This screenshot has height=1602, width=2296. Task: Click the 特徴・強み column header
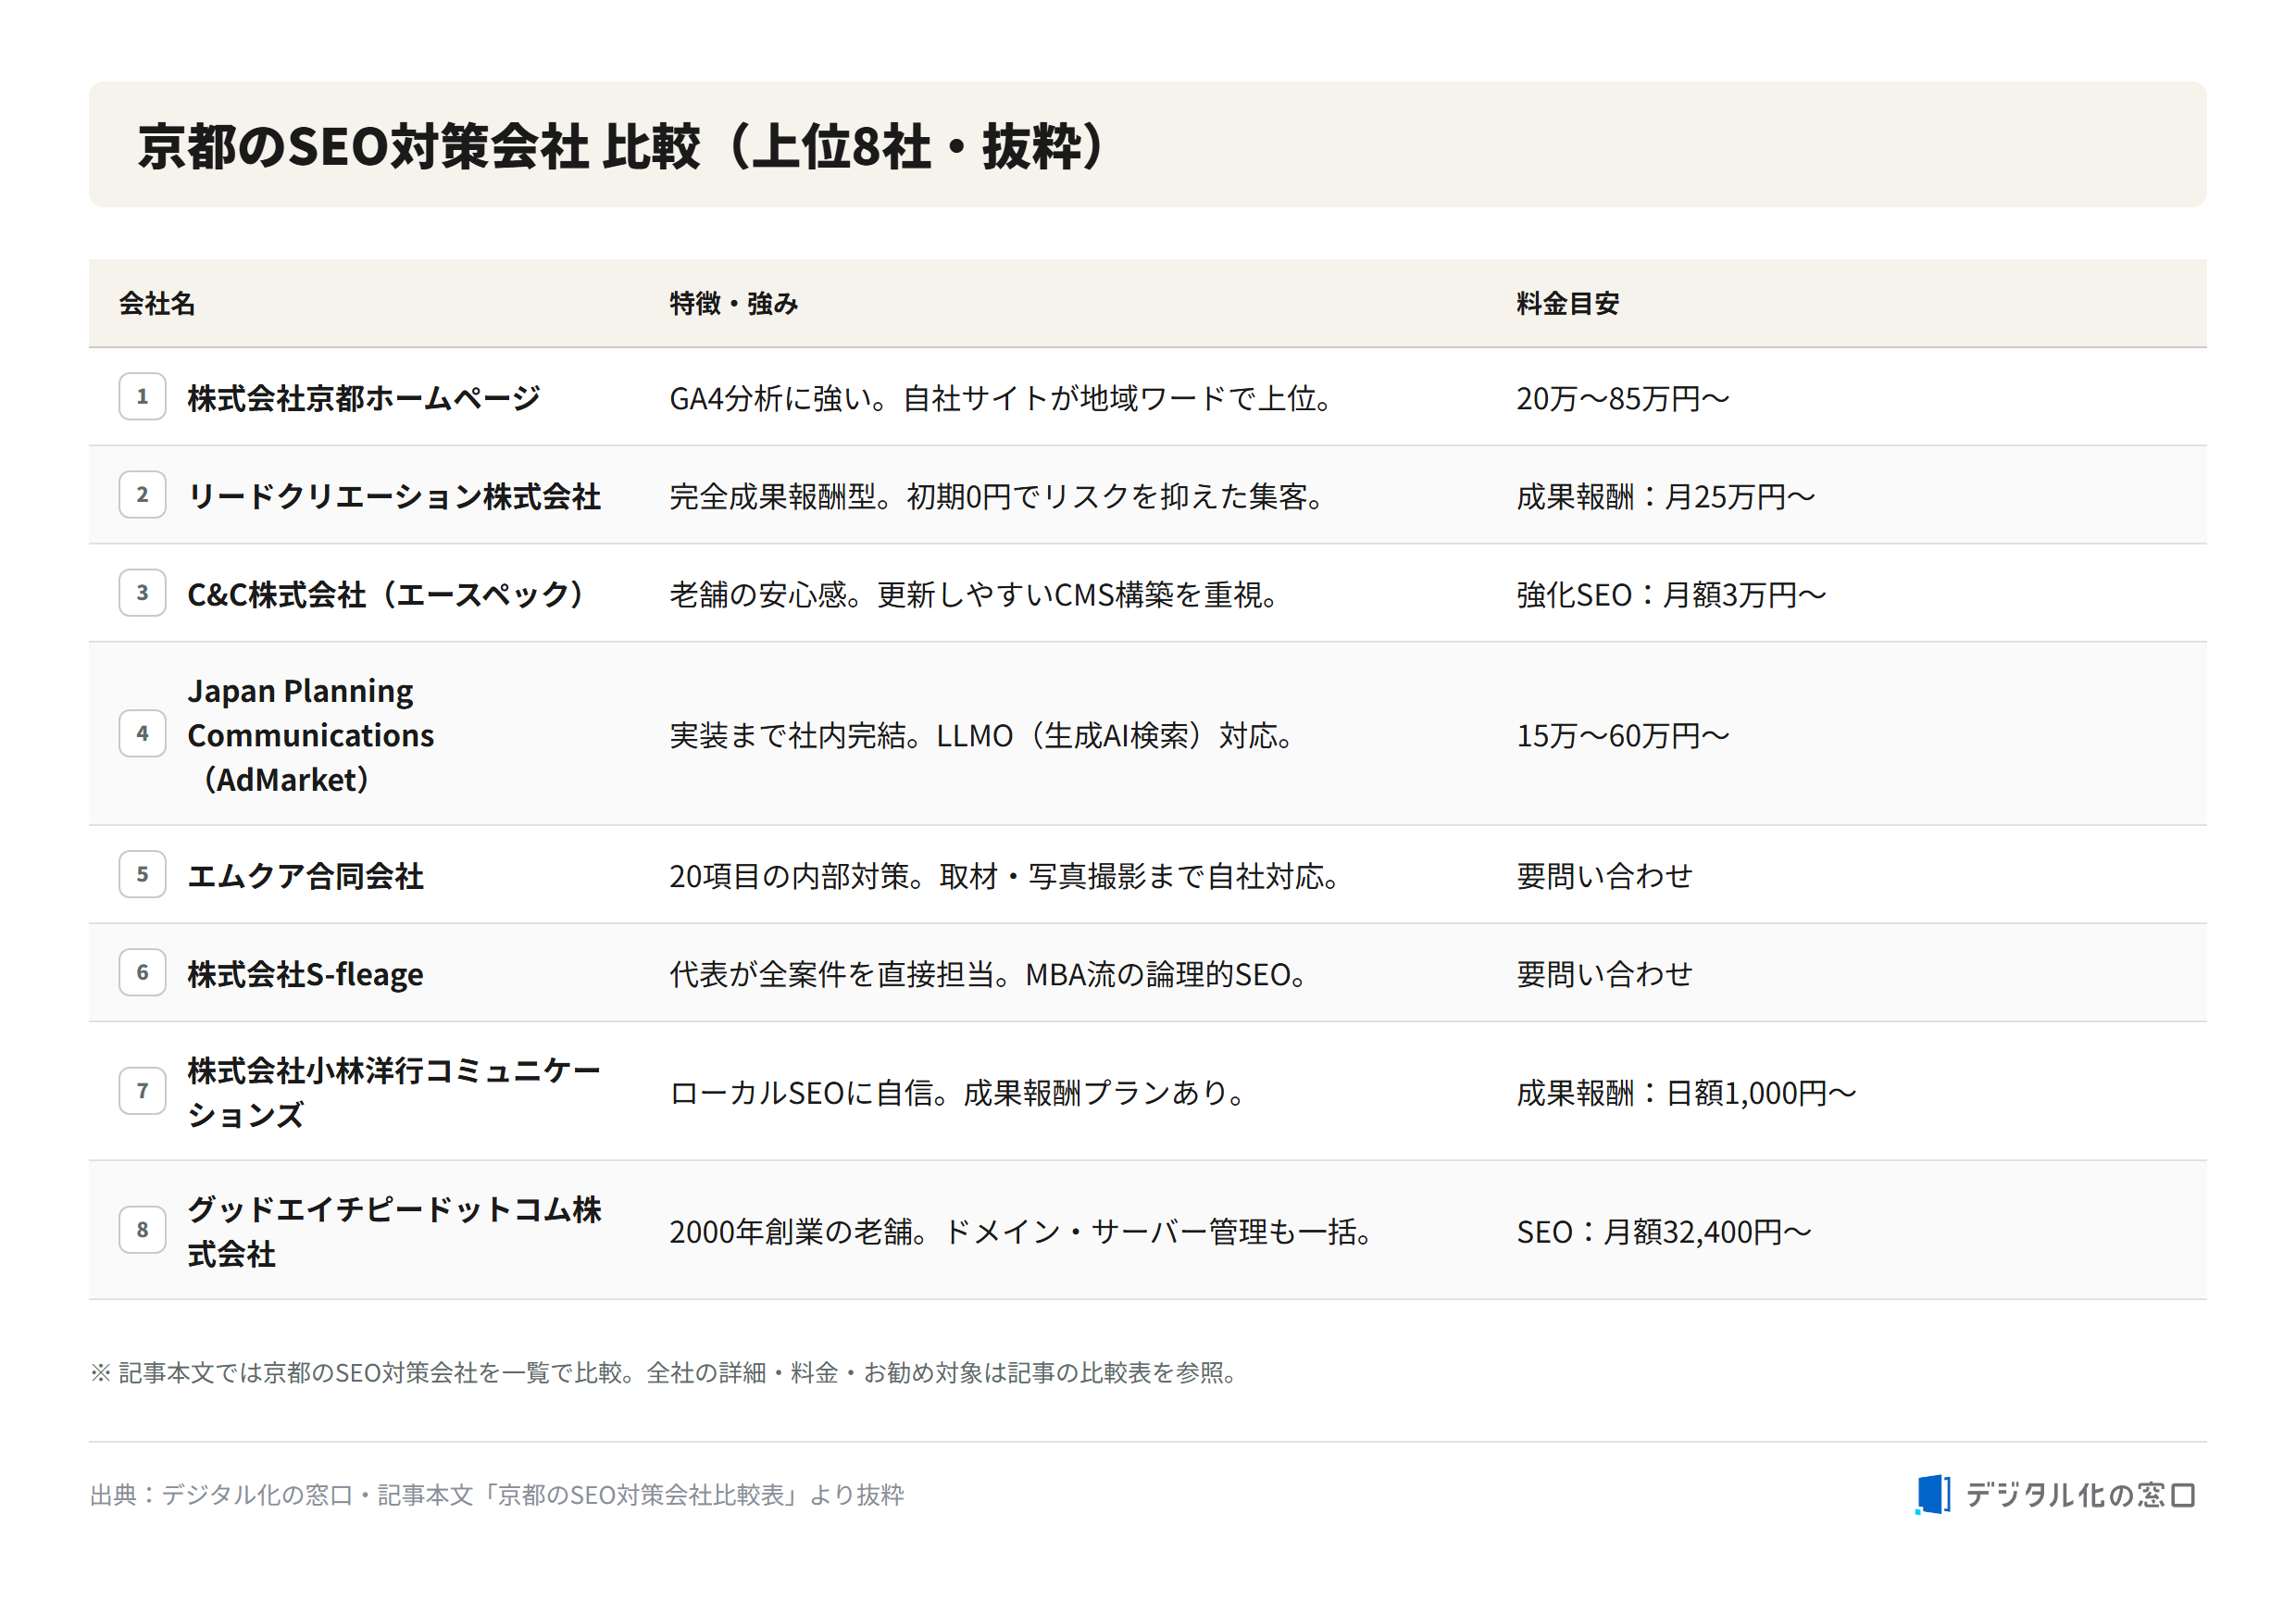pyautogui.click(x=733, y=303)
